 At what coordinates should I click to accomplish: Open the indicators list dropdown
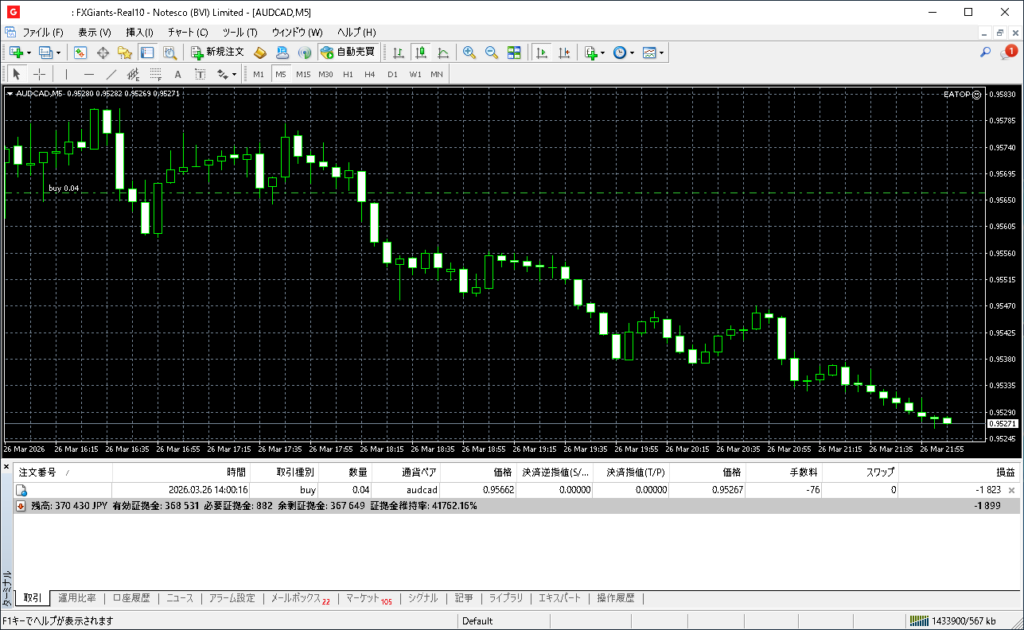602,52
